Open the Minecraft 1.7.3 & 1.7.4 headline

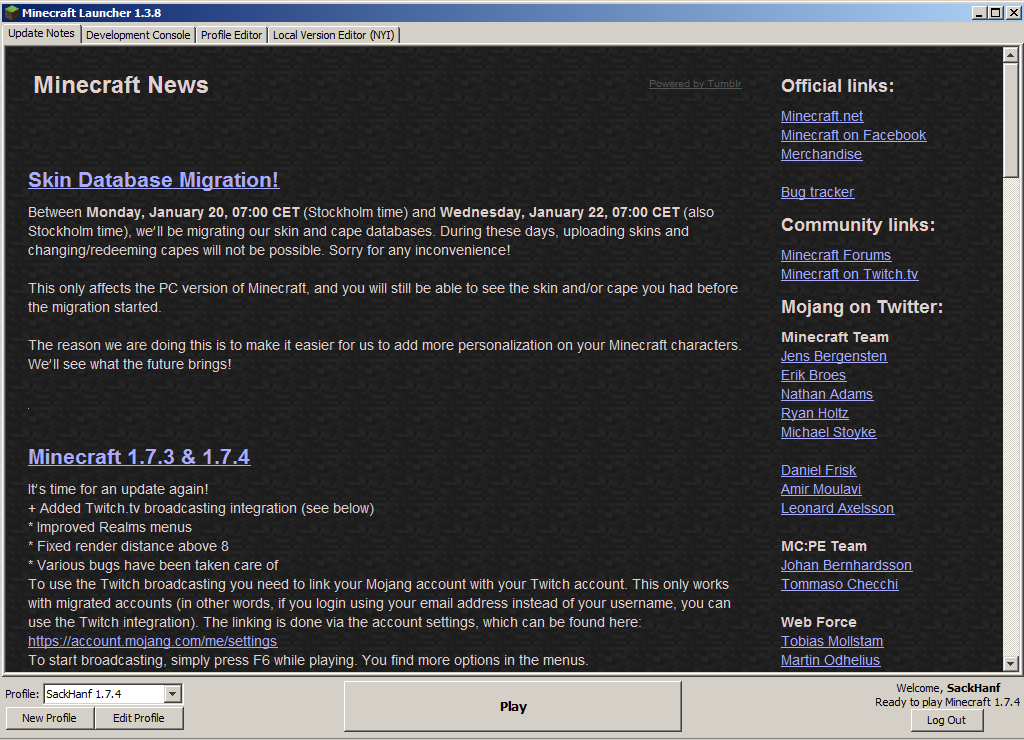pos(139,457)
